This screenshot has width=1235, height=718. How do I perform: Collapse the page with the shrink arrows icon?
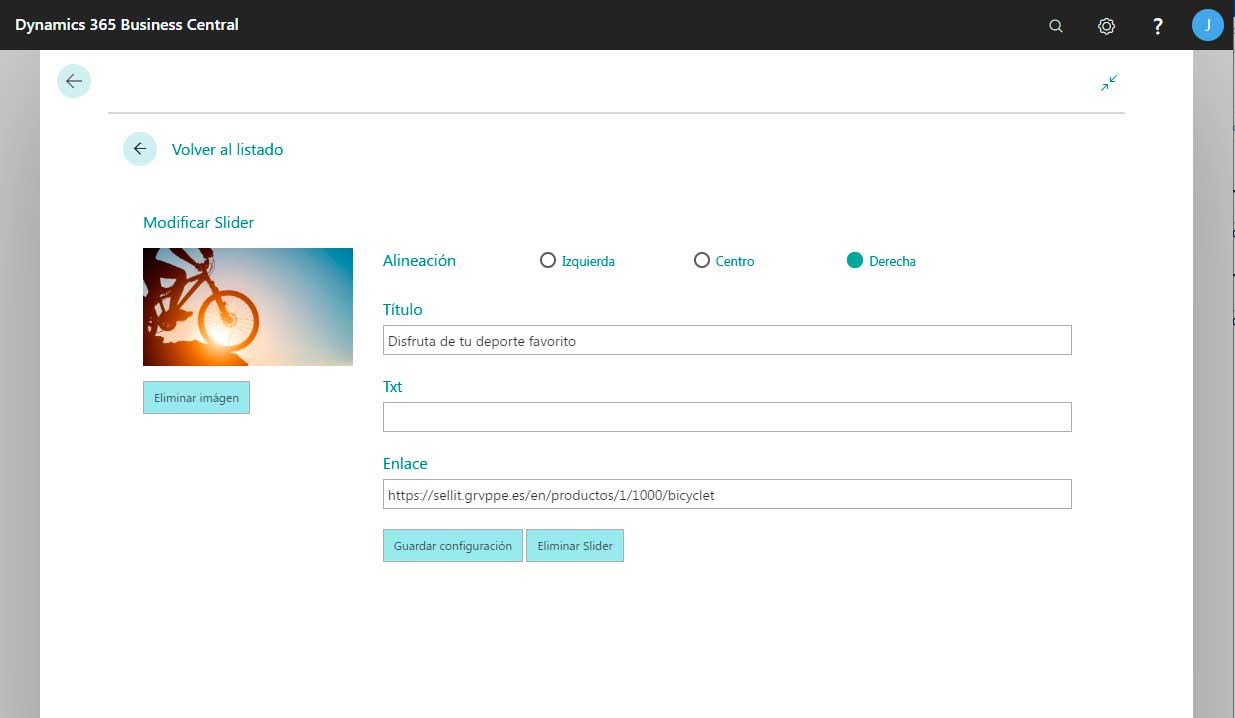tap(1109, 83)
